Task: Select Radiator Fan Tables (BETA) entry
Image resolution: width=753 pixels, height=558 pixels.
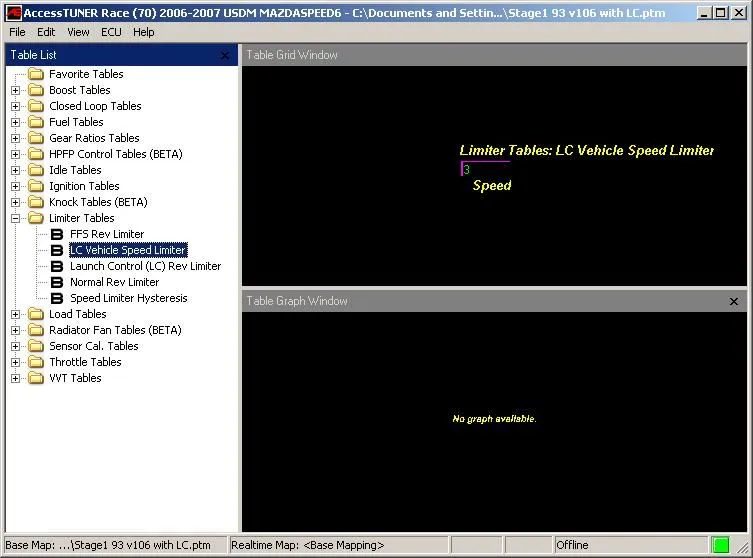Action: click(115, 330)
